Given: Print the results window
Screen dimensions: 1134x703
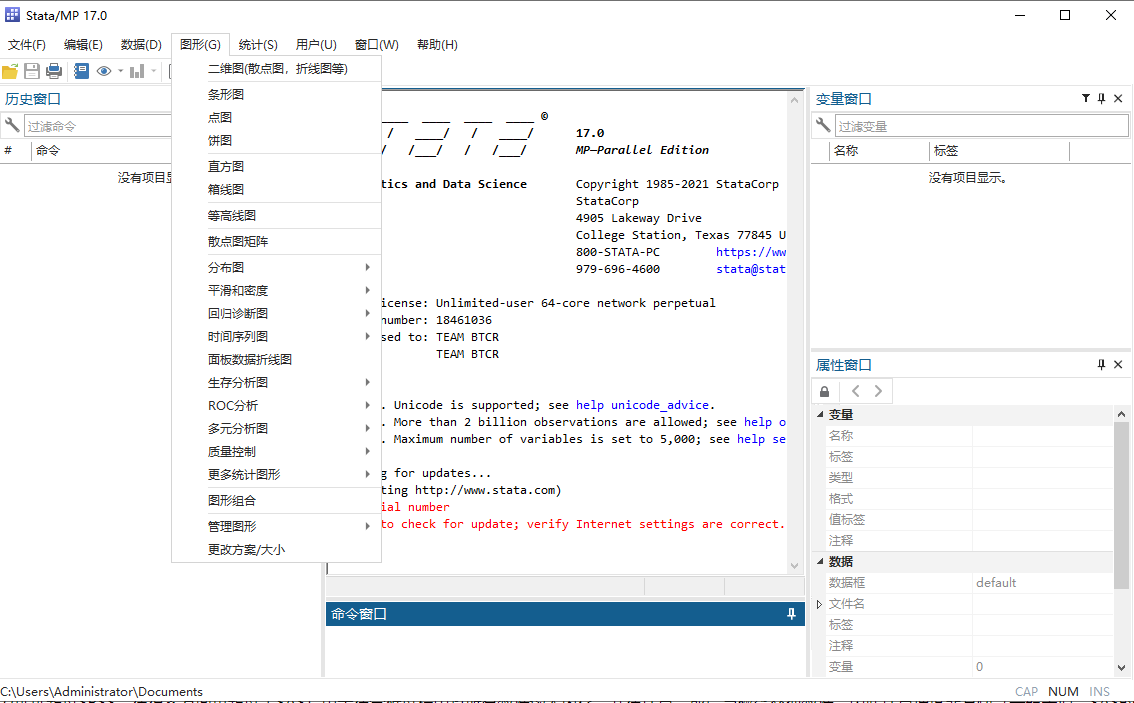Looking at the screenshot, I should point(53,71).
